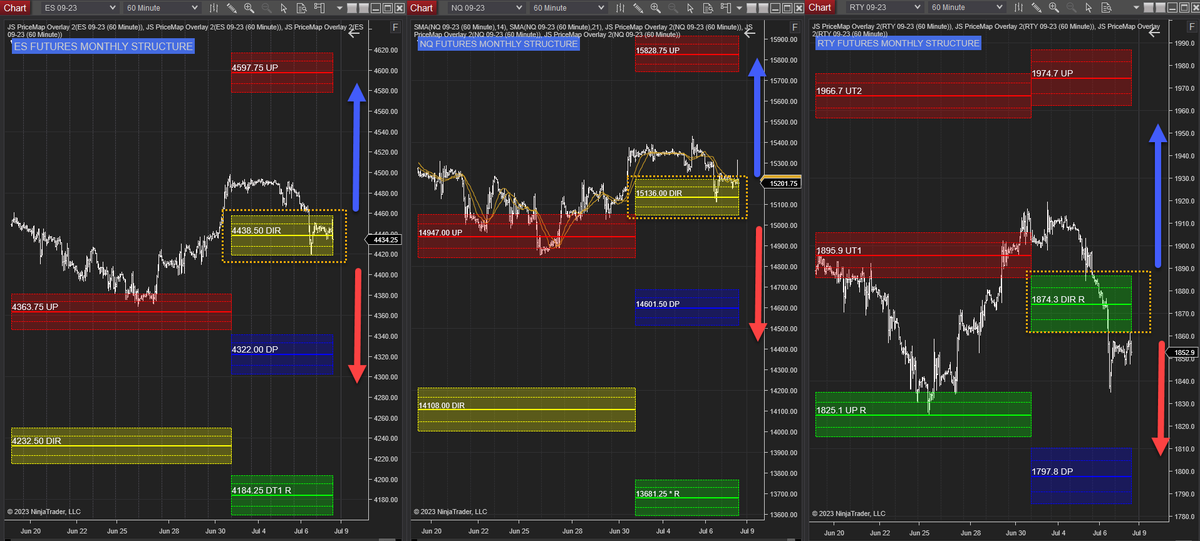Click zoom in magnifier on NQ chart
Image resolution: width=1200 pixels, height=541 pixels.
tap(655, 8)
